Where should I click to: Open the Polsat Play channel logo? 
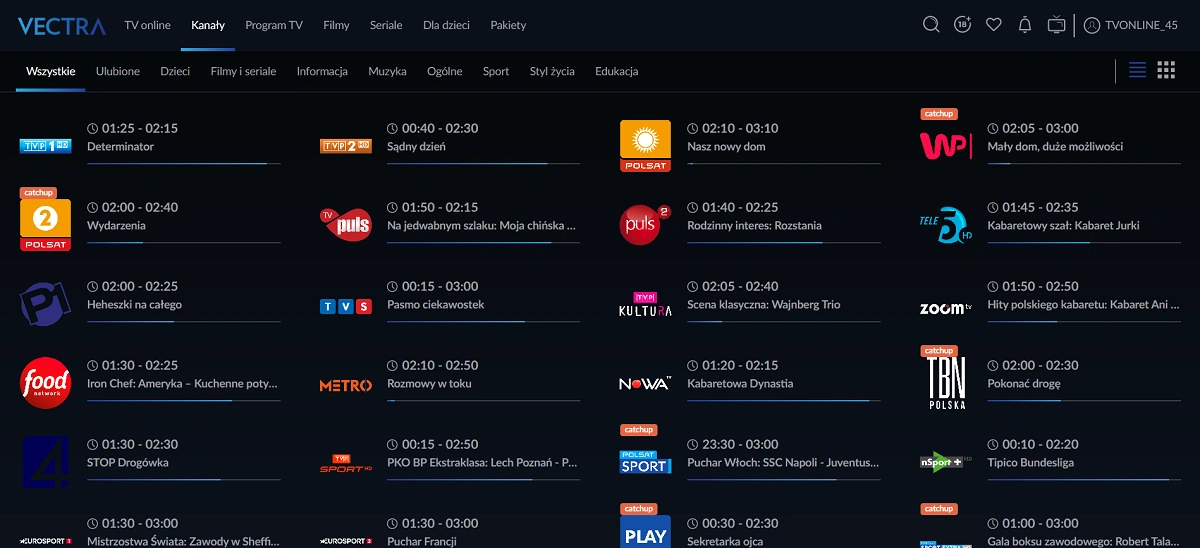645,532
